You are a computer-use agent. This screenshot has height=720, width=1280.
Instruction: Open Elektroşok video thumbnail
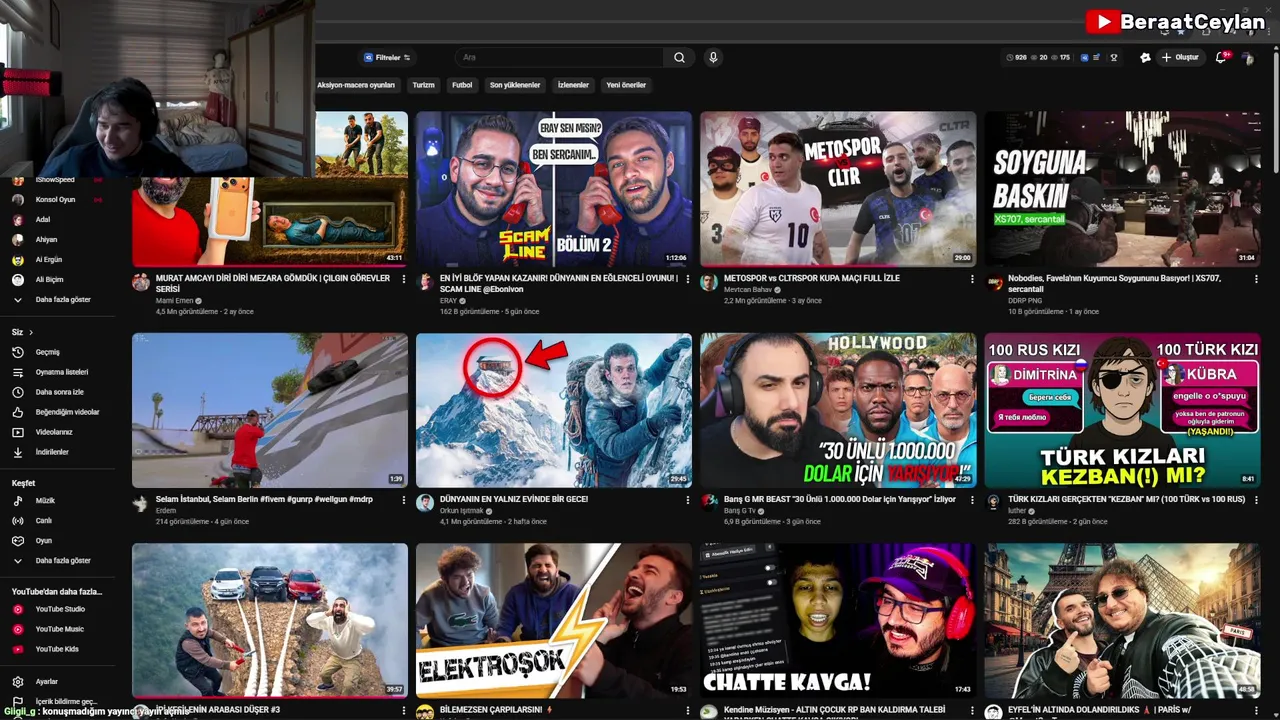click(x=554, y=620)
